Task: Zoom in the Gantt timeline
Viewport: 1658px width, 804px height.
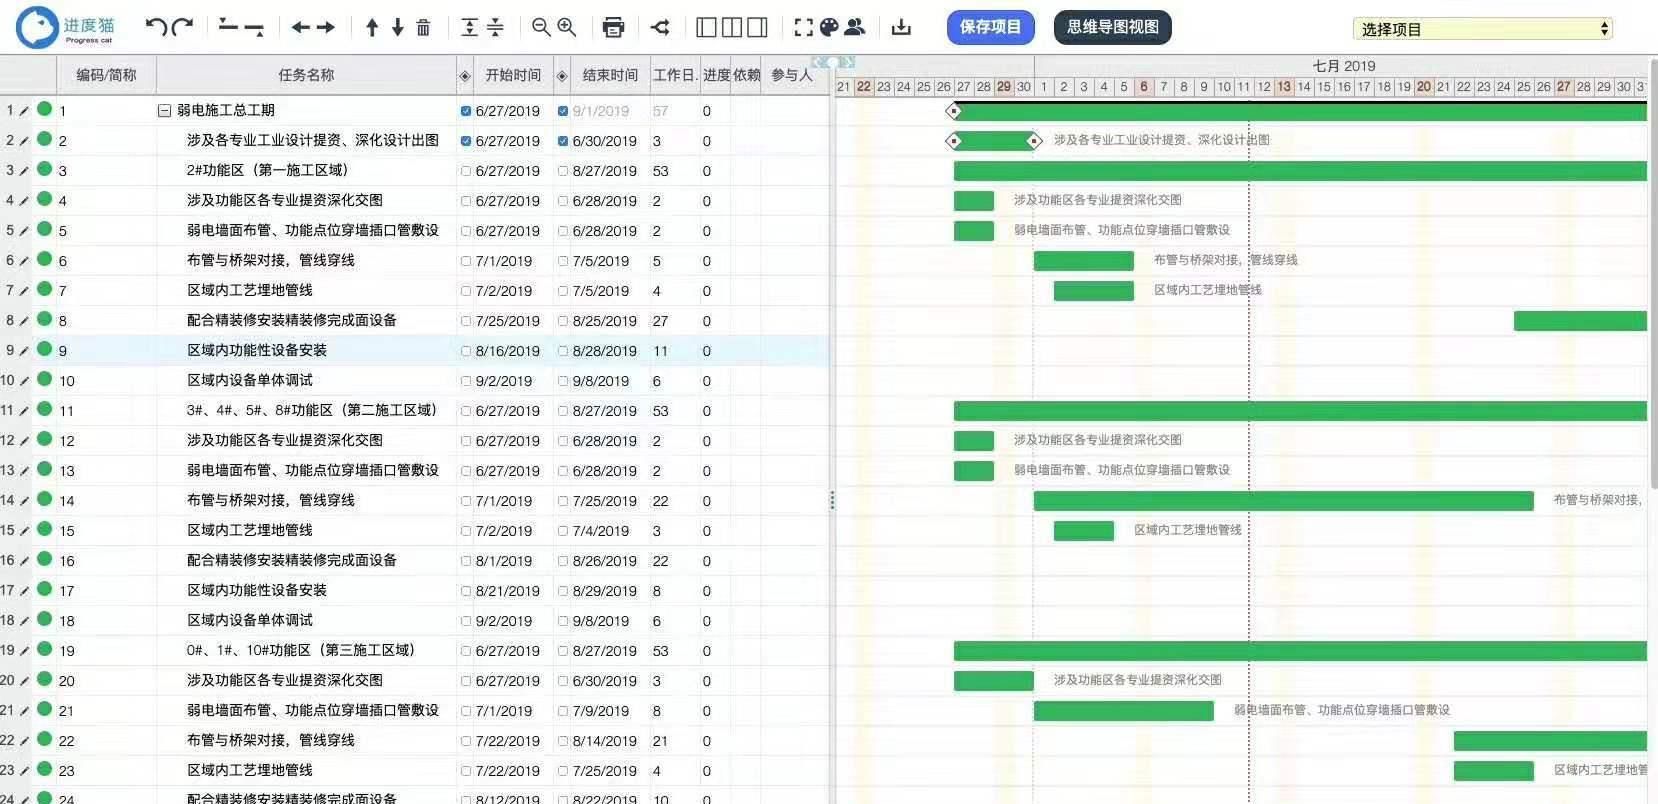Action: tap(567, 27)
